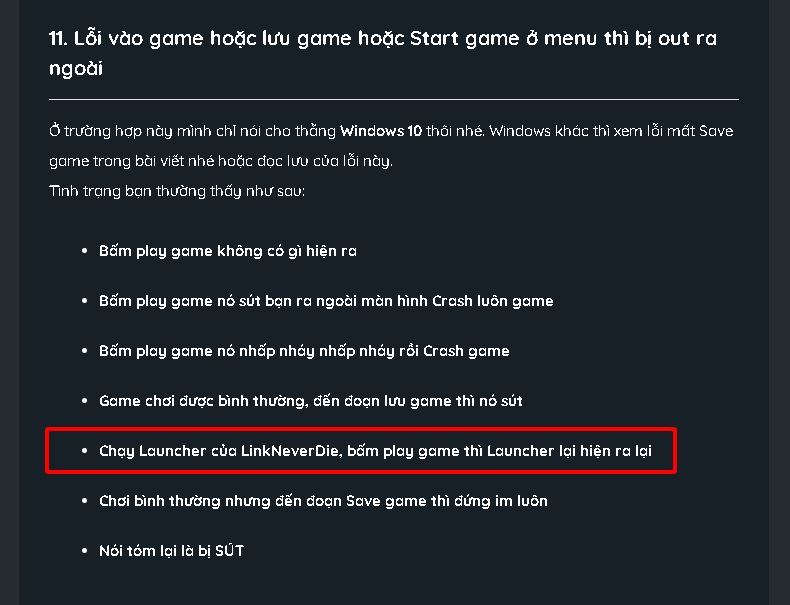Select the "Bấm play game không có gì hiện ra" item
The image size is (790, 605).
point(228,251)
